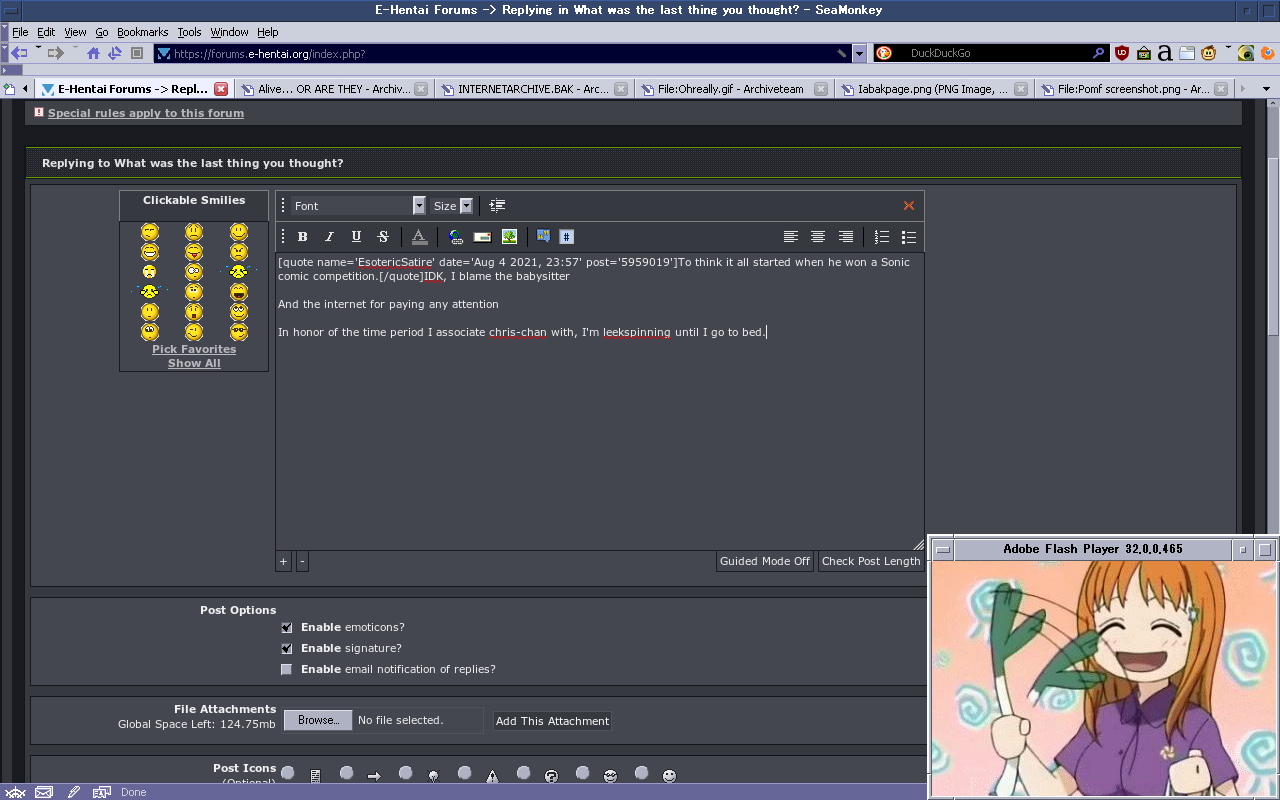1280x800 pixels.
Task: Open the Edit menu
Action: (46, 32)
